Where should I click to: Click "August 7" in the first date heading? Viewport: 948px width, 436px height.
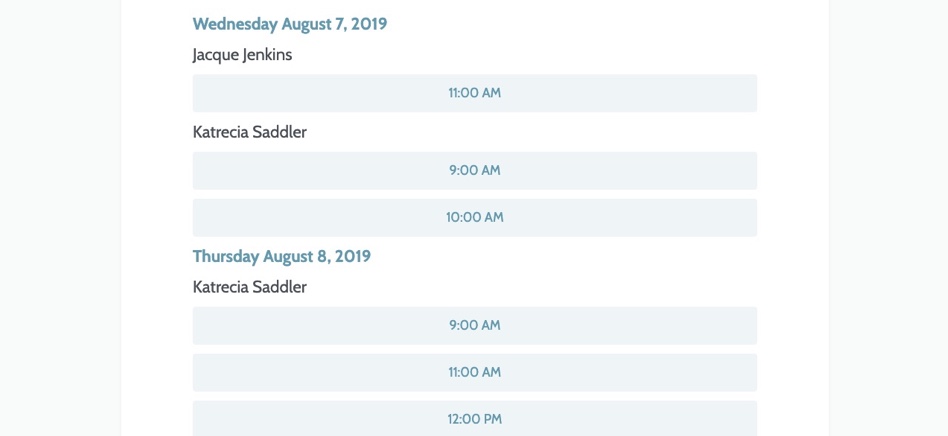tap(314, 25)
